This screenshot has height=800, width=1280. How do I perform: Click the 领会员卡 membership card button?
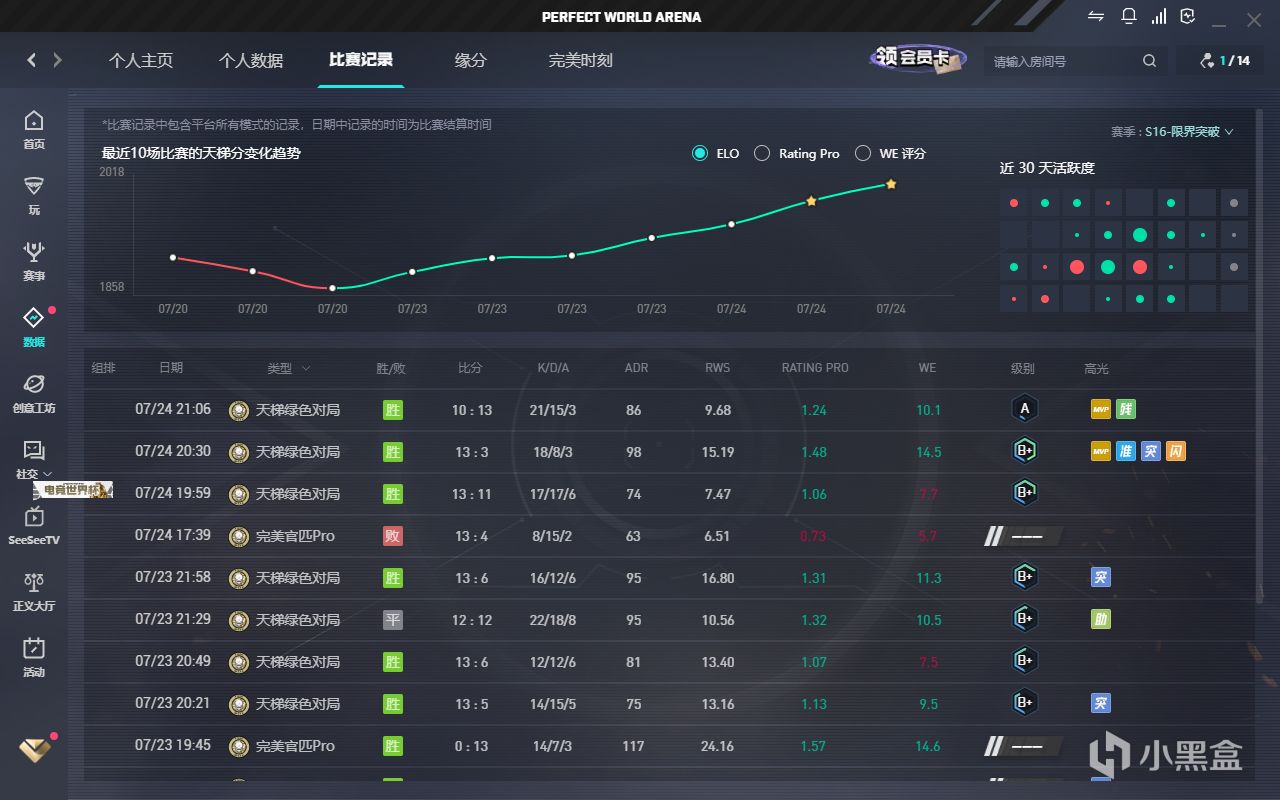click(918, 58)
